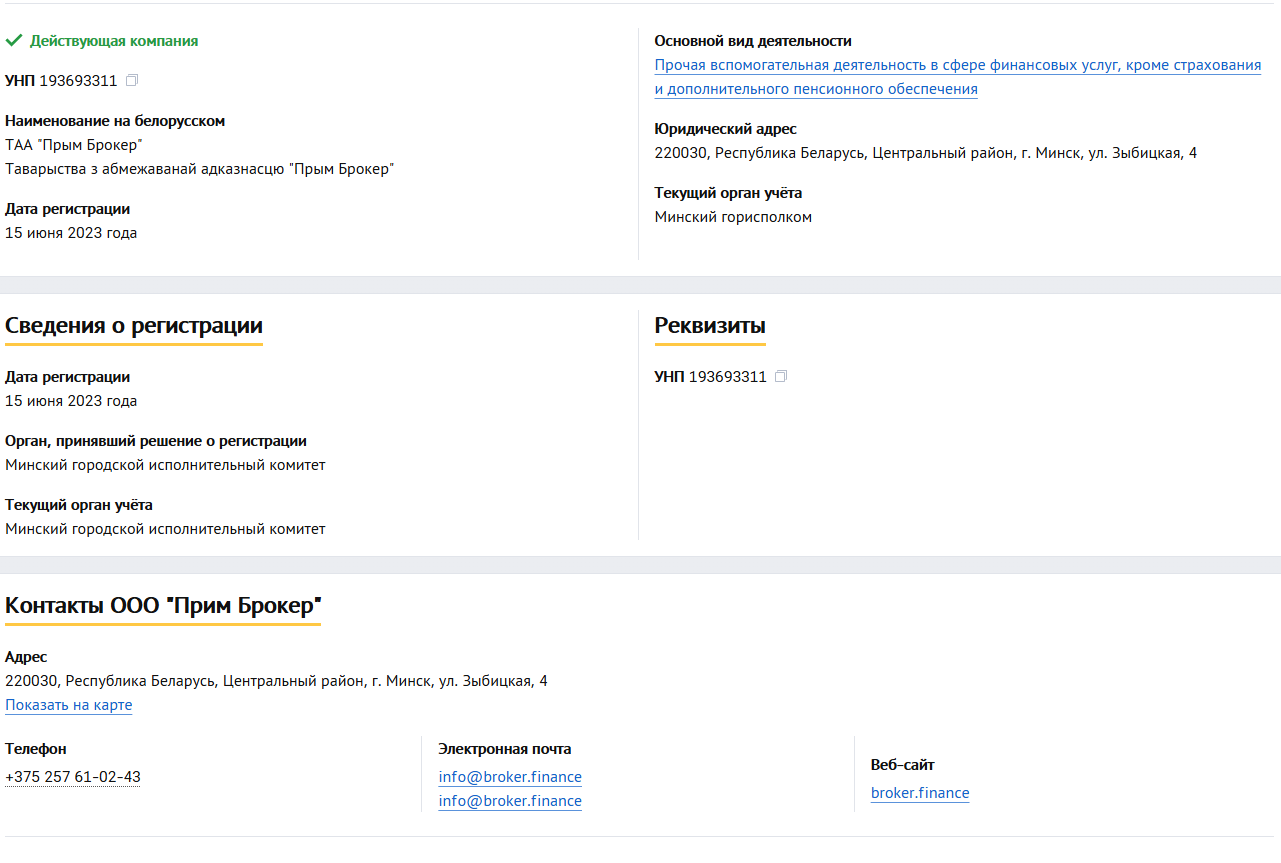Call the phone number +375 257 61-02-43
Screen dimensions: 1281x863
click(72, 777)
